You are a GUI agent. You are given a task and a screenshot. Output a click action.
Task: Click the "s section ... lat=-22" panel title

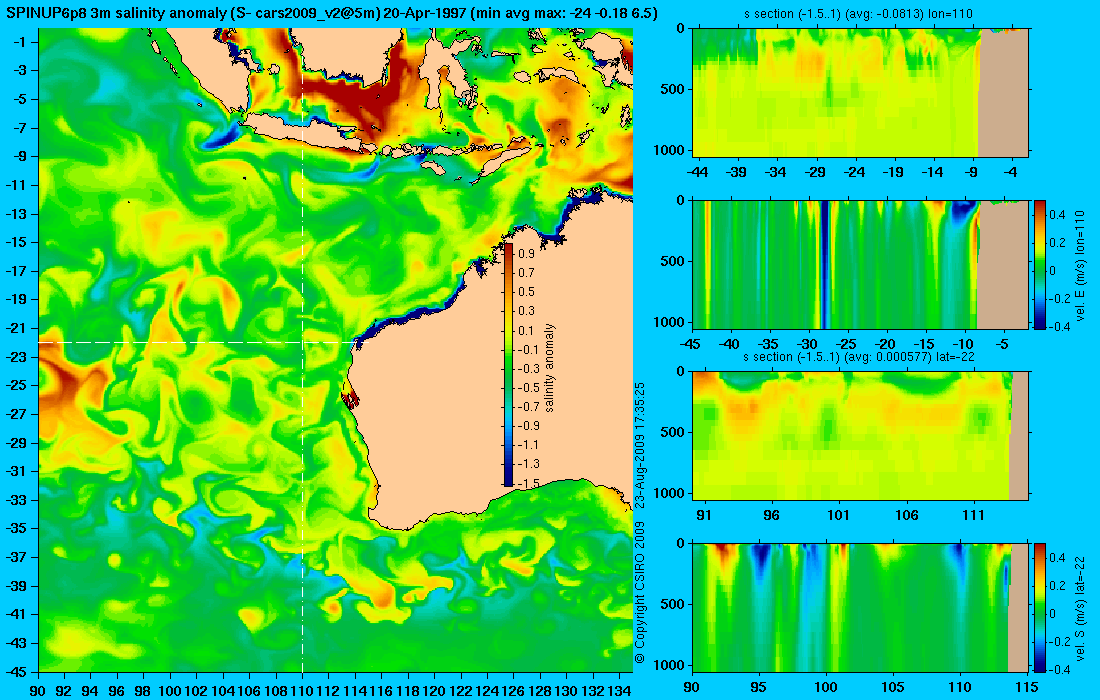point(858,357)
